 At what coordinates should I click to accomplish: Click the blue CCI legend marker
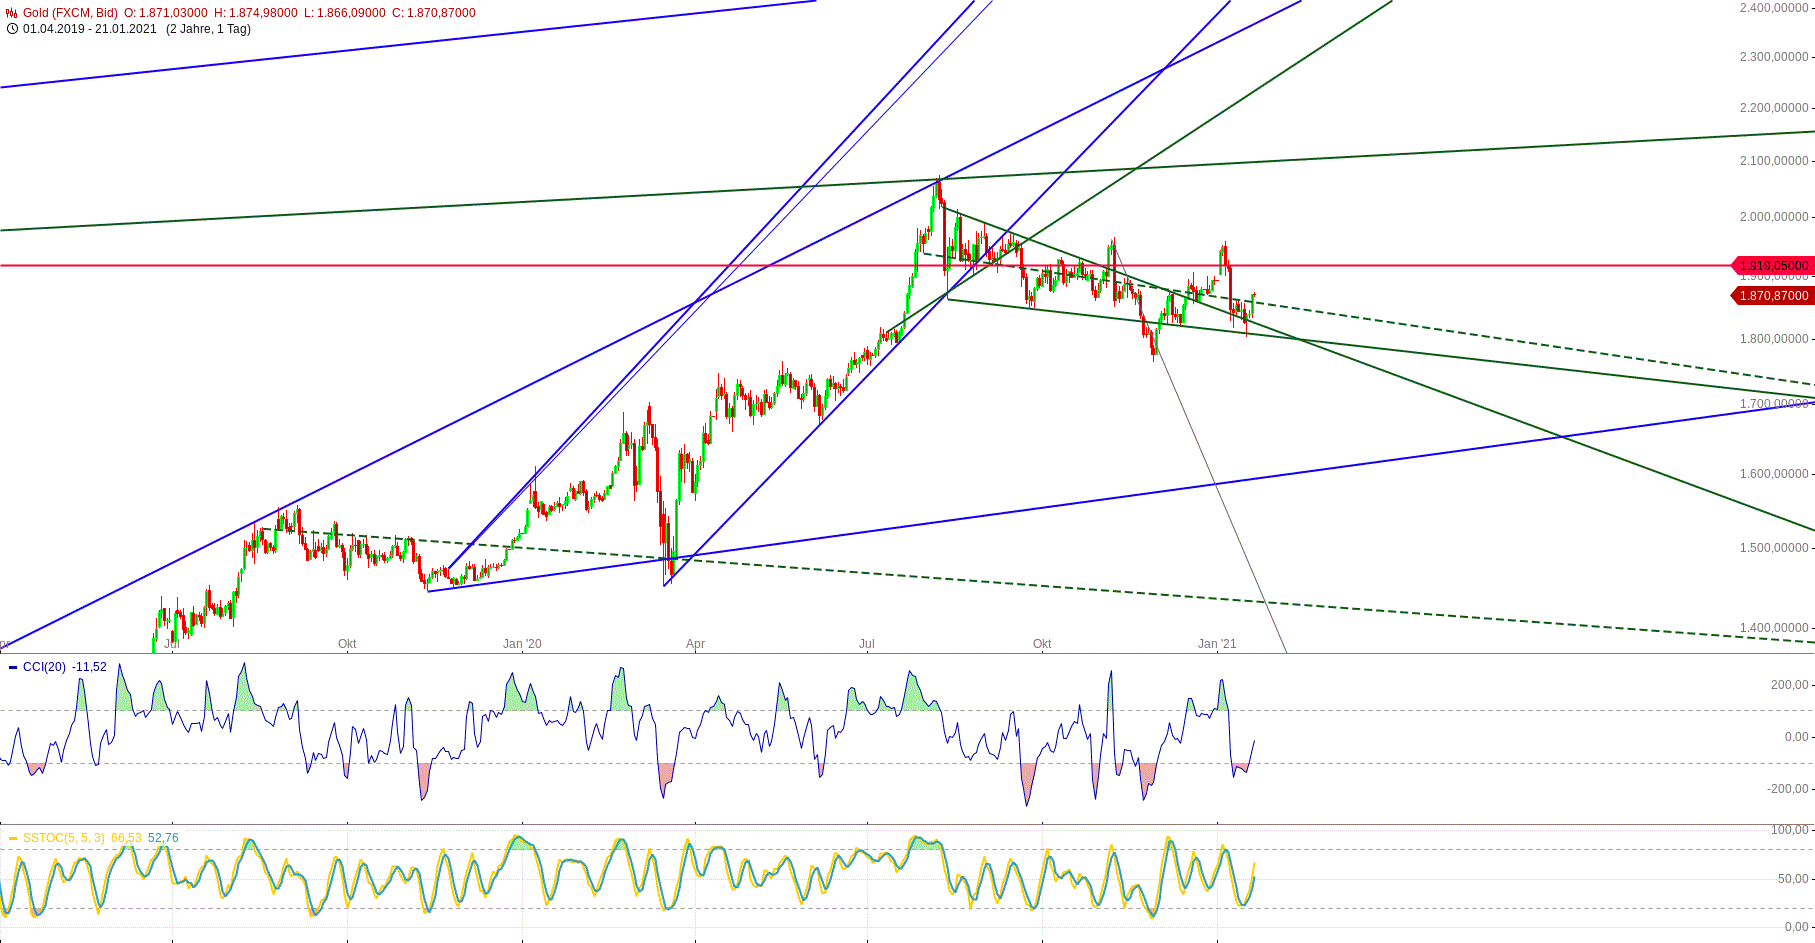click(13, 668)
